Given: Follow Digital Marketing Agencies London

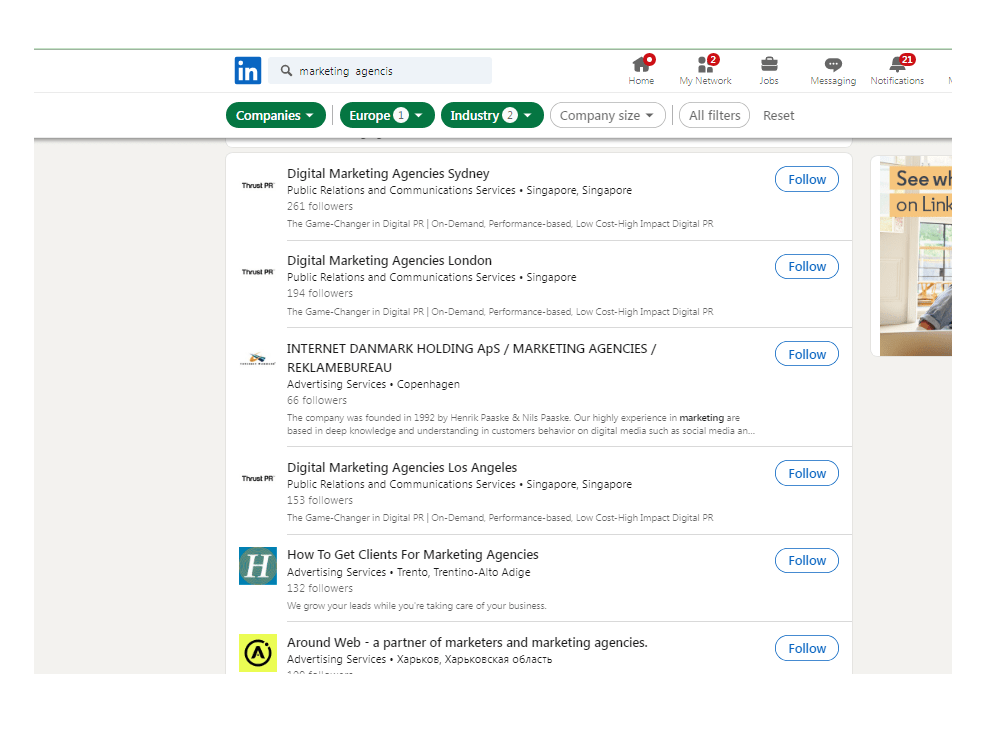Looking at the screenshot, I should 807,267.
